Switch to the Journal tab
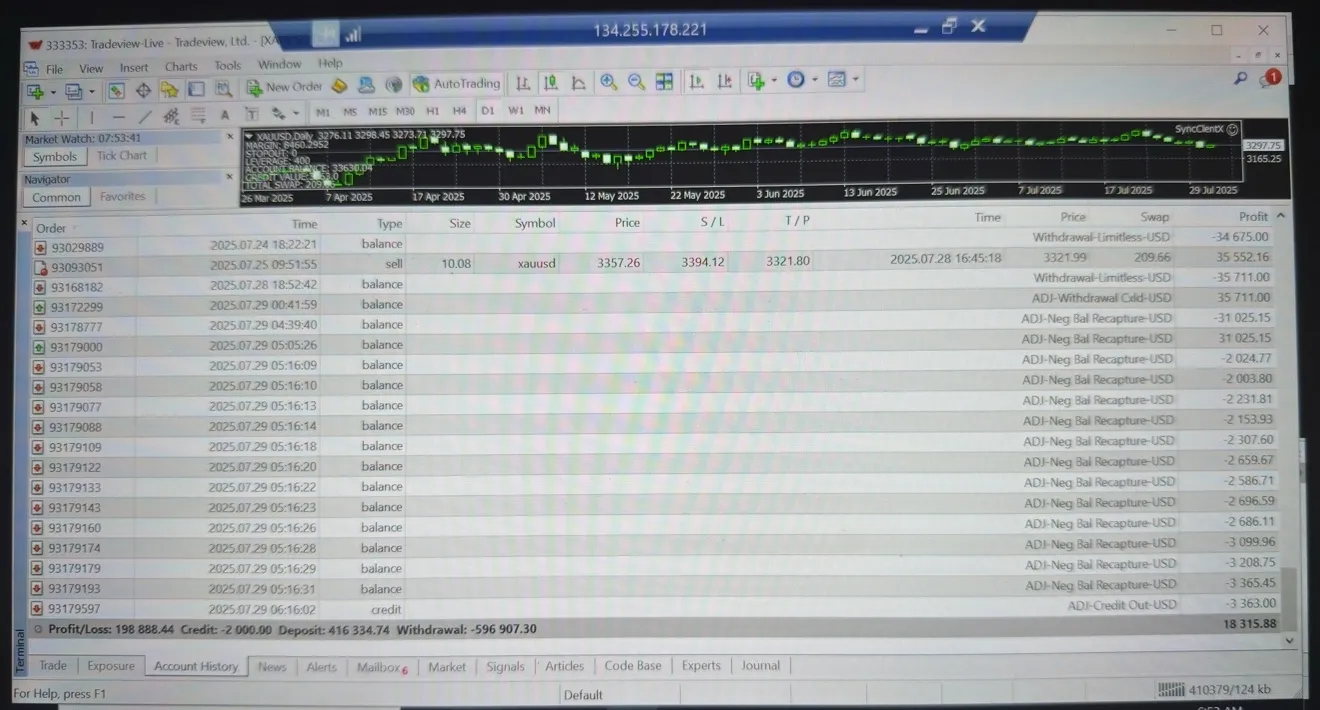The width and height of the screenshot is (1320, 710). point(760,665)
